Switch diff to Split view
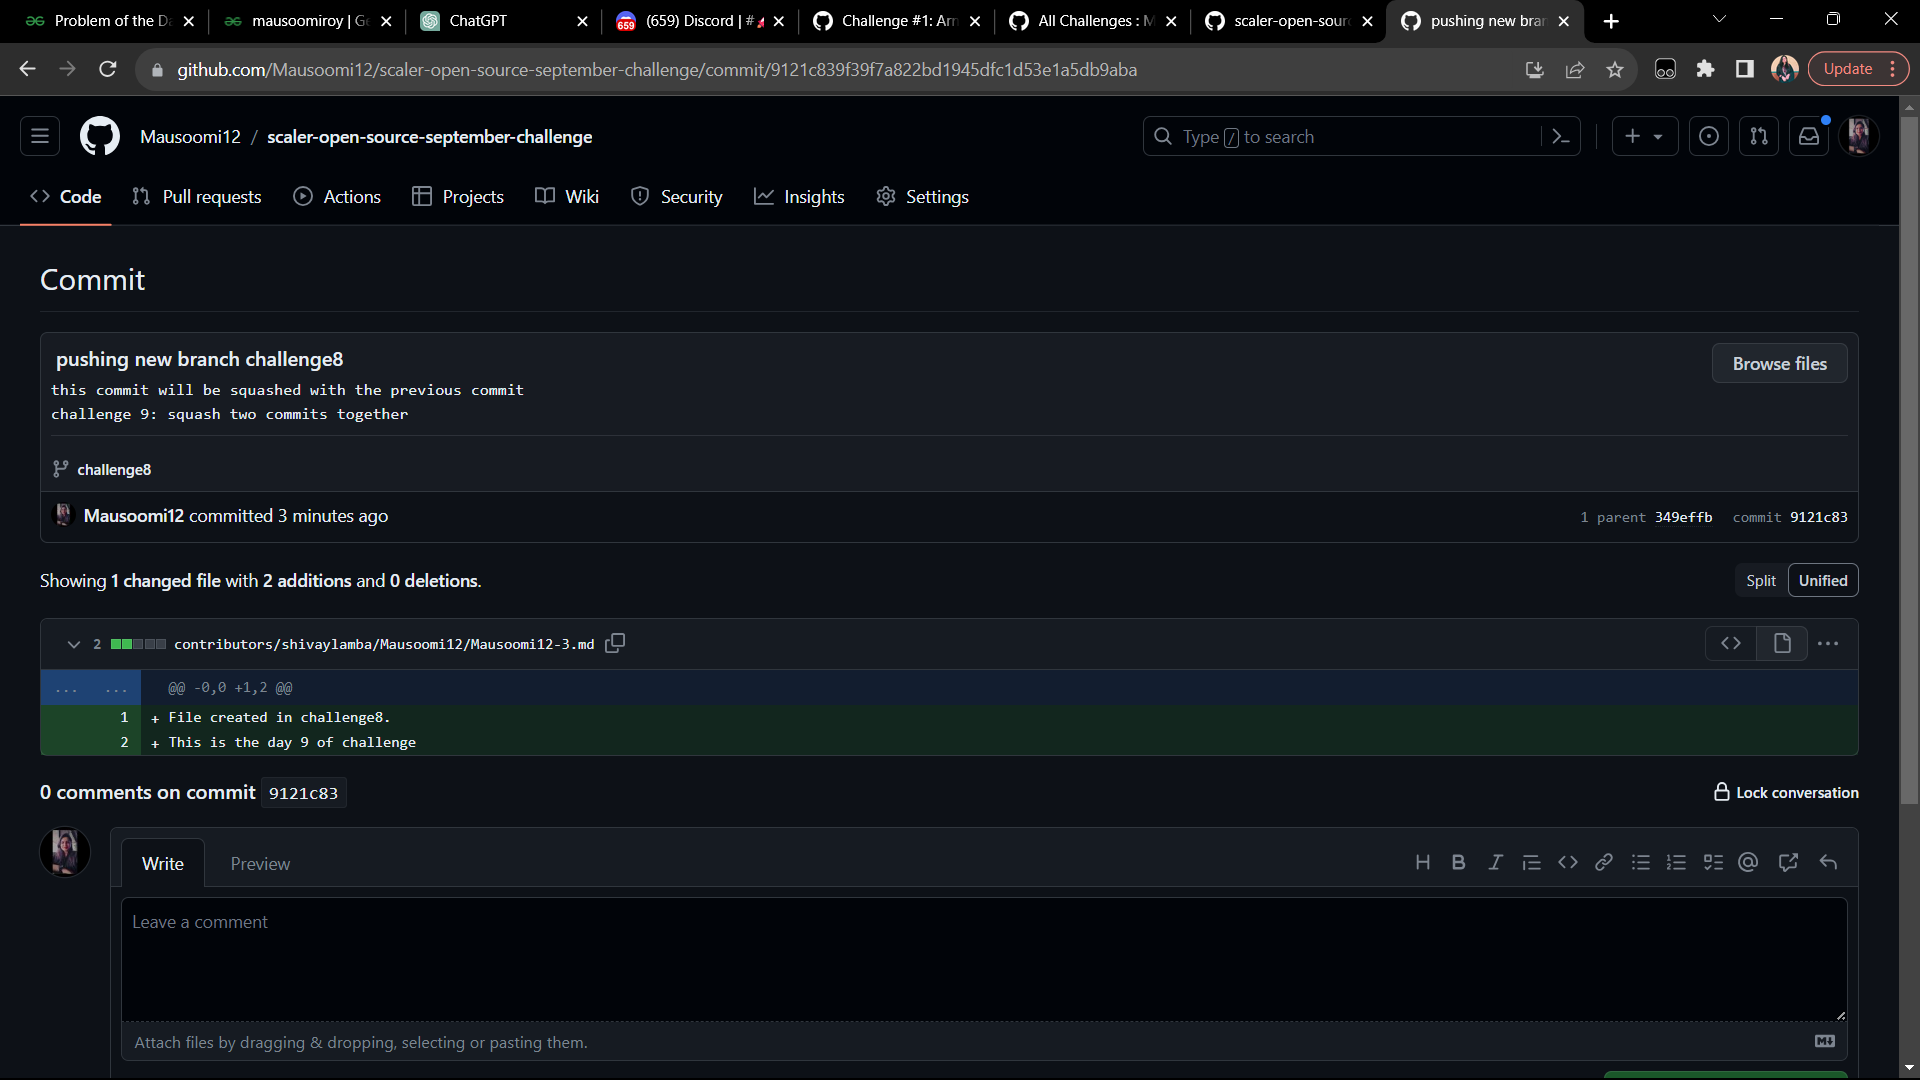Image resolution: width=1920 pixels, height=1080 pixels. point(1760,581)
